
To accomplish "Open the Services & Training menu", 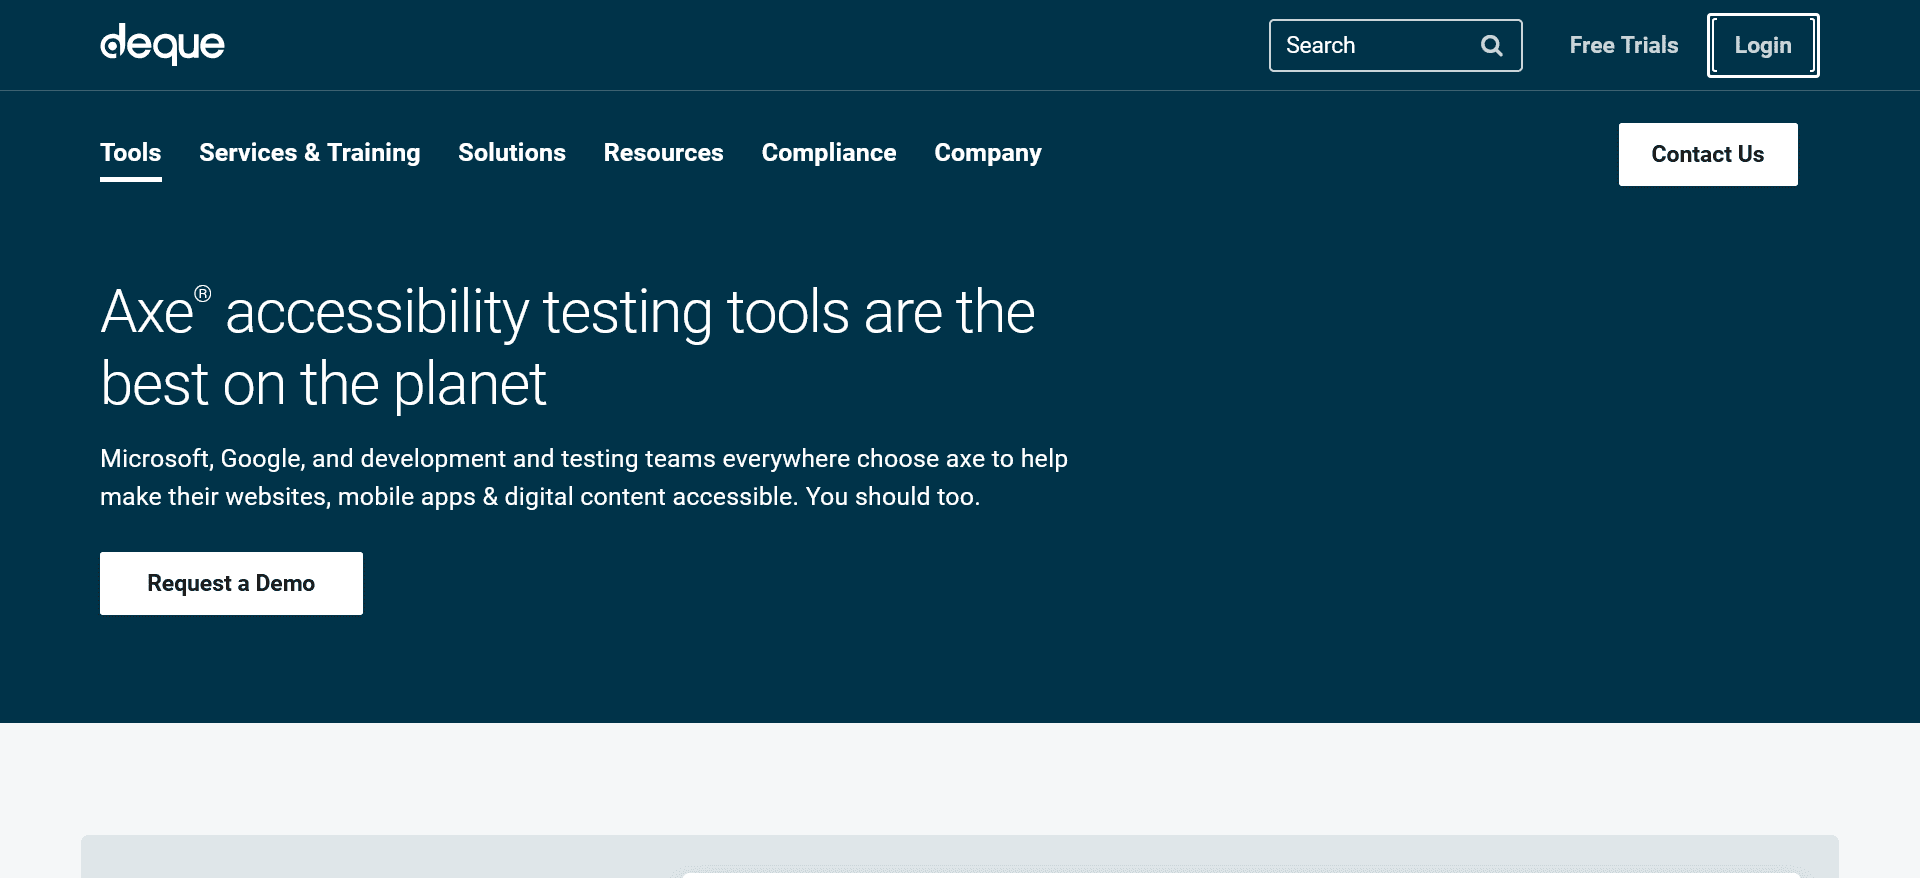I will click(x=309, y=153).
